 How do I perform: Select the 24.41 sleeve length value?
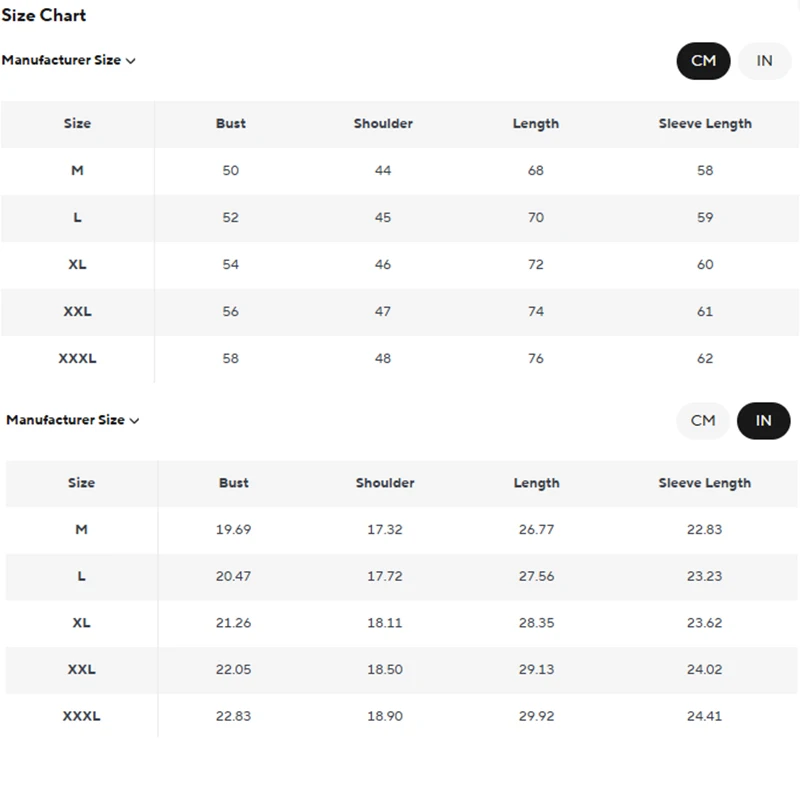click(x=705, y=716)
